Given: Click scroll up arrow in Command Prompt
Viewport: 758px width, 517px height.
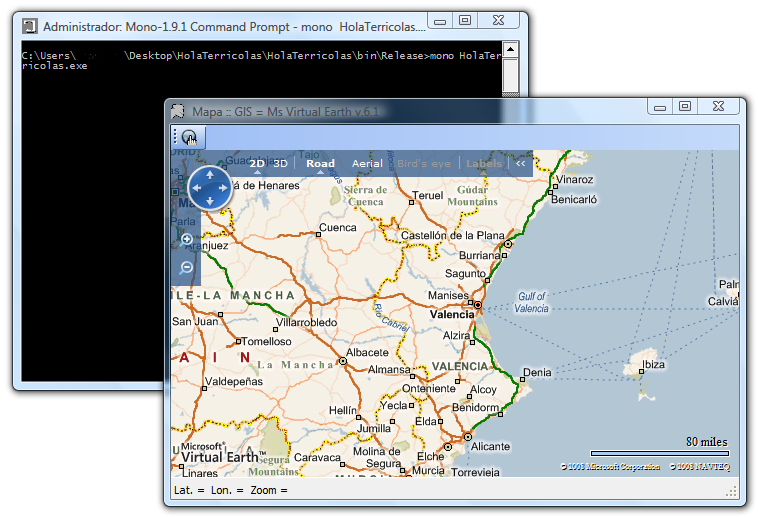Looking at the screenshot, I should point(510,49).
